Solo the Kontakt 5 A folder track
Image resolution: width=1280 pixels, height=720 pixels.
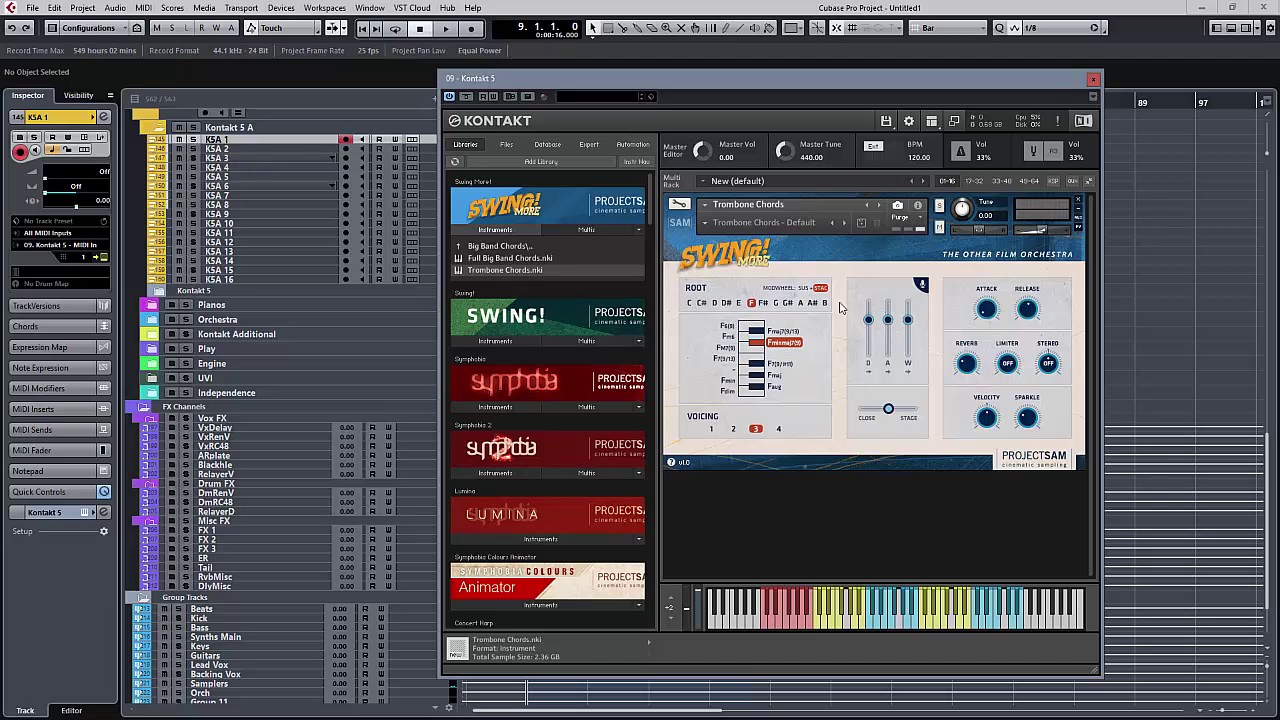[x=193, y=127]
